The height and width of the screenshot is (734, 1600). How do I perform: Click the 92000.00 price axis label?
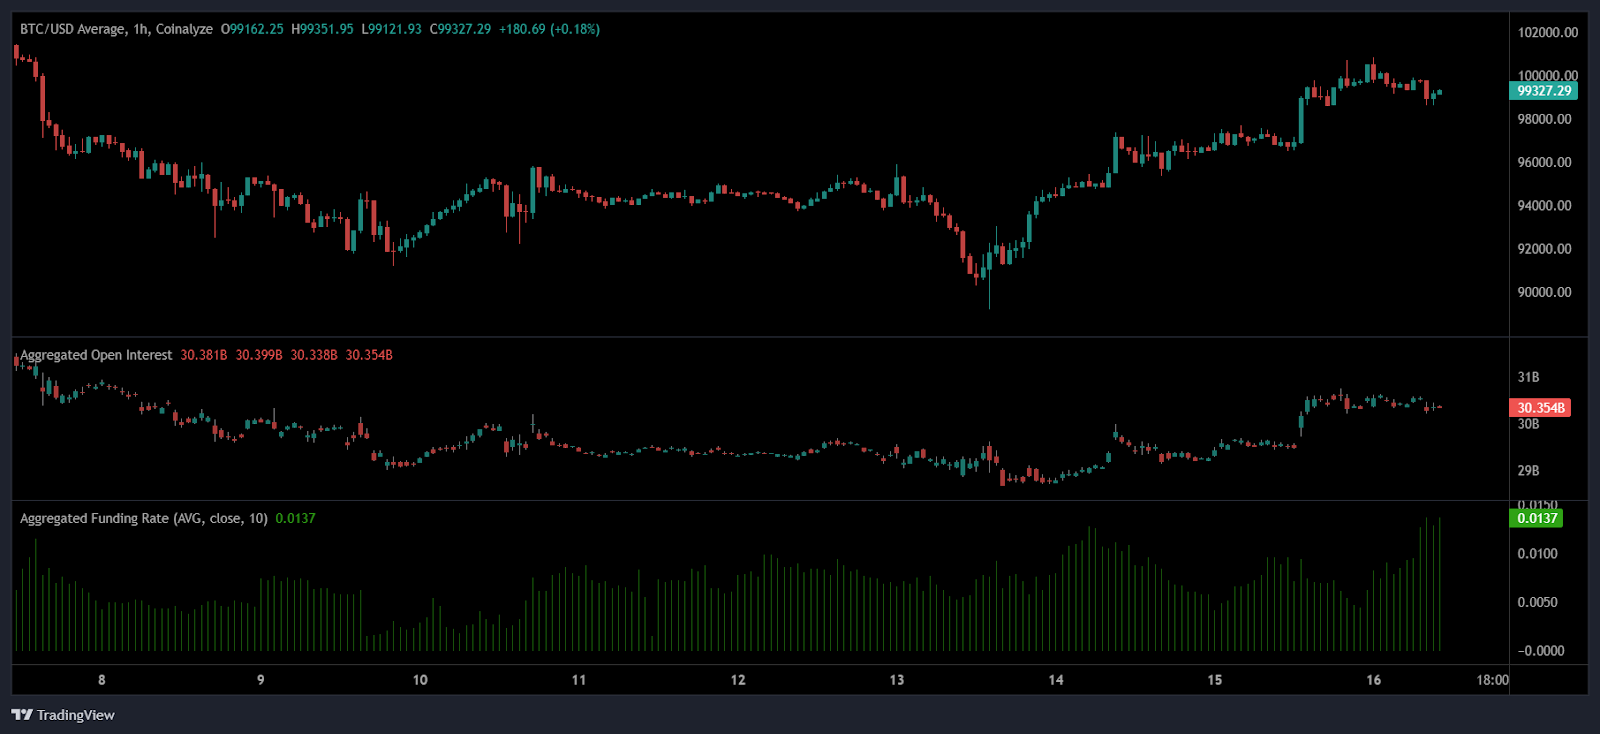click(1544, 249)
